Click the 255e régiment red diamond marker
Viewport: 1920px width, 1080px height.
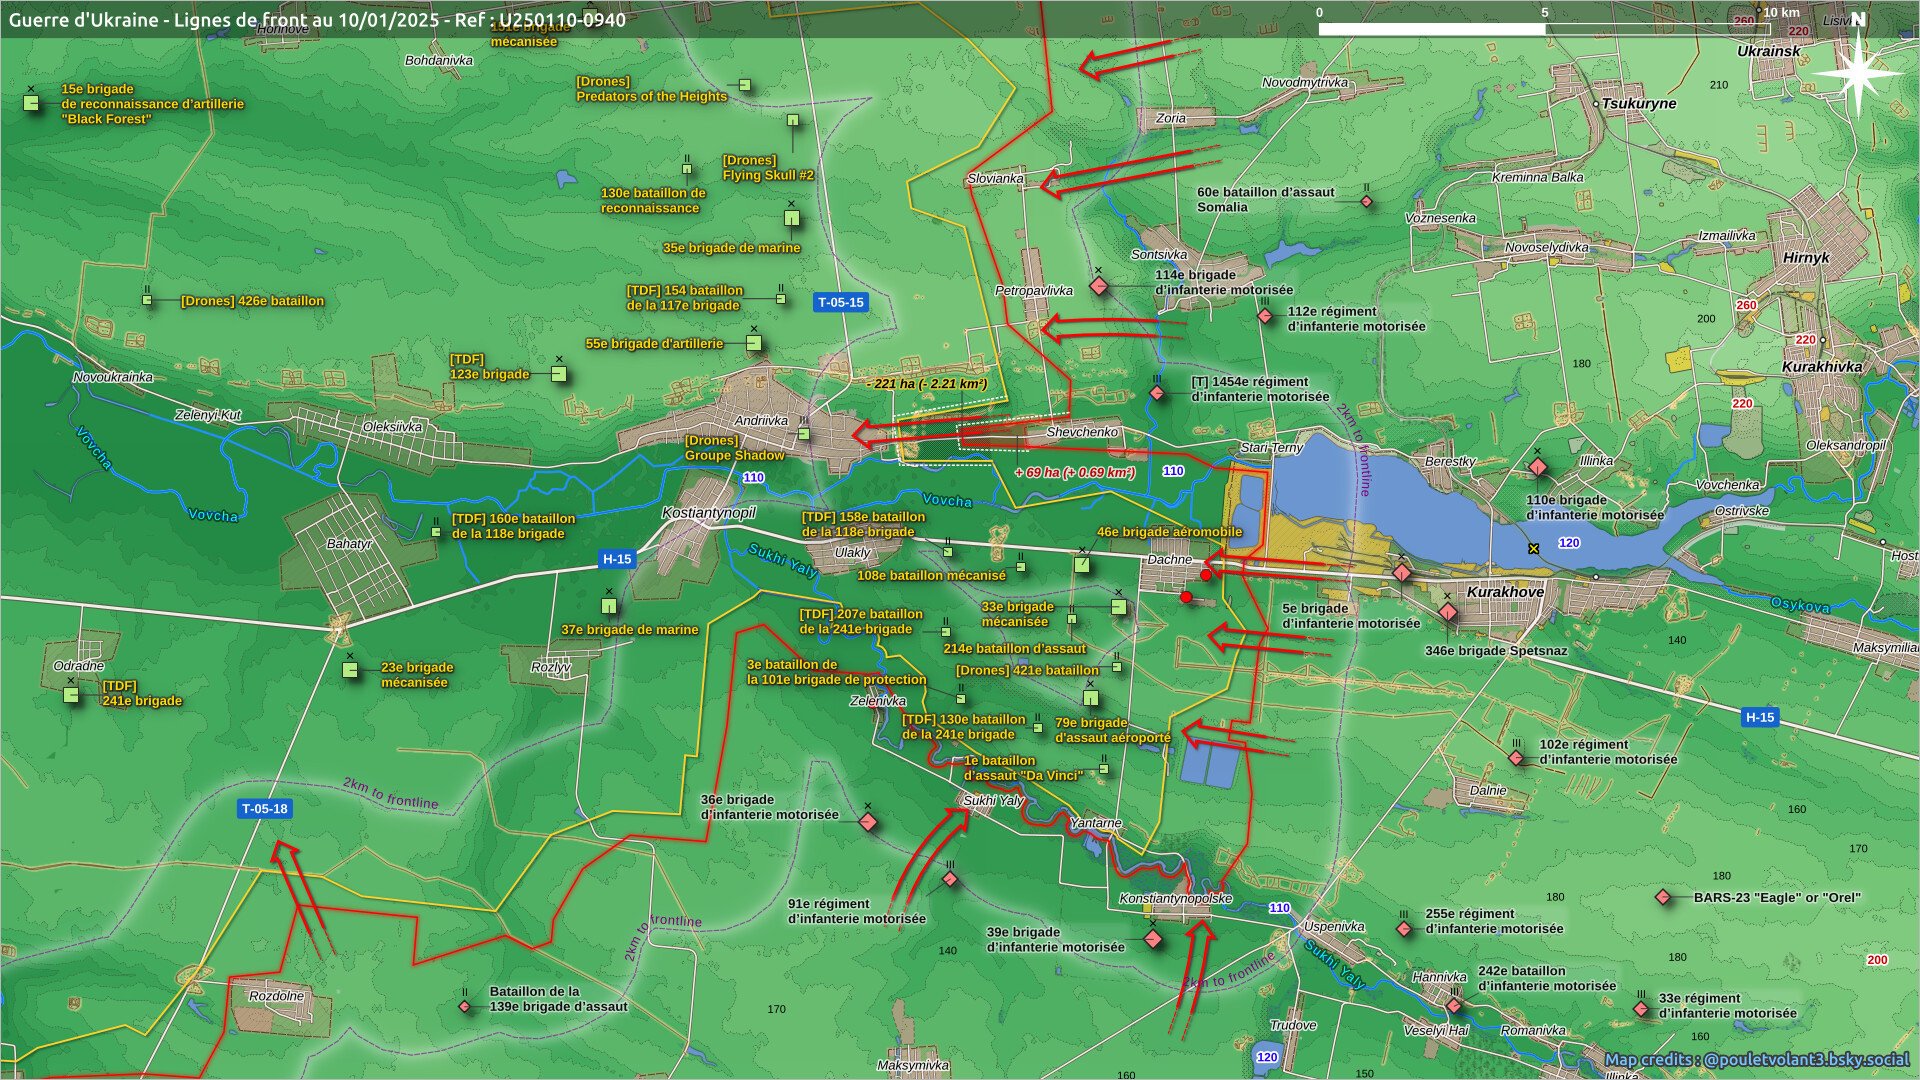coord(1404,929)
